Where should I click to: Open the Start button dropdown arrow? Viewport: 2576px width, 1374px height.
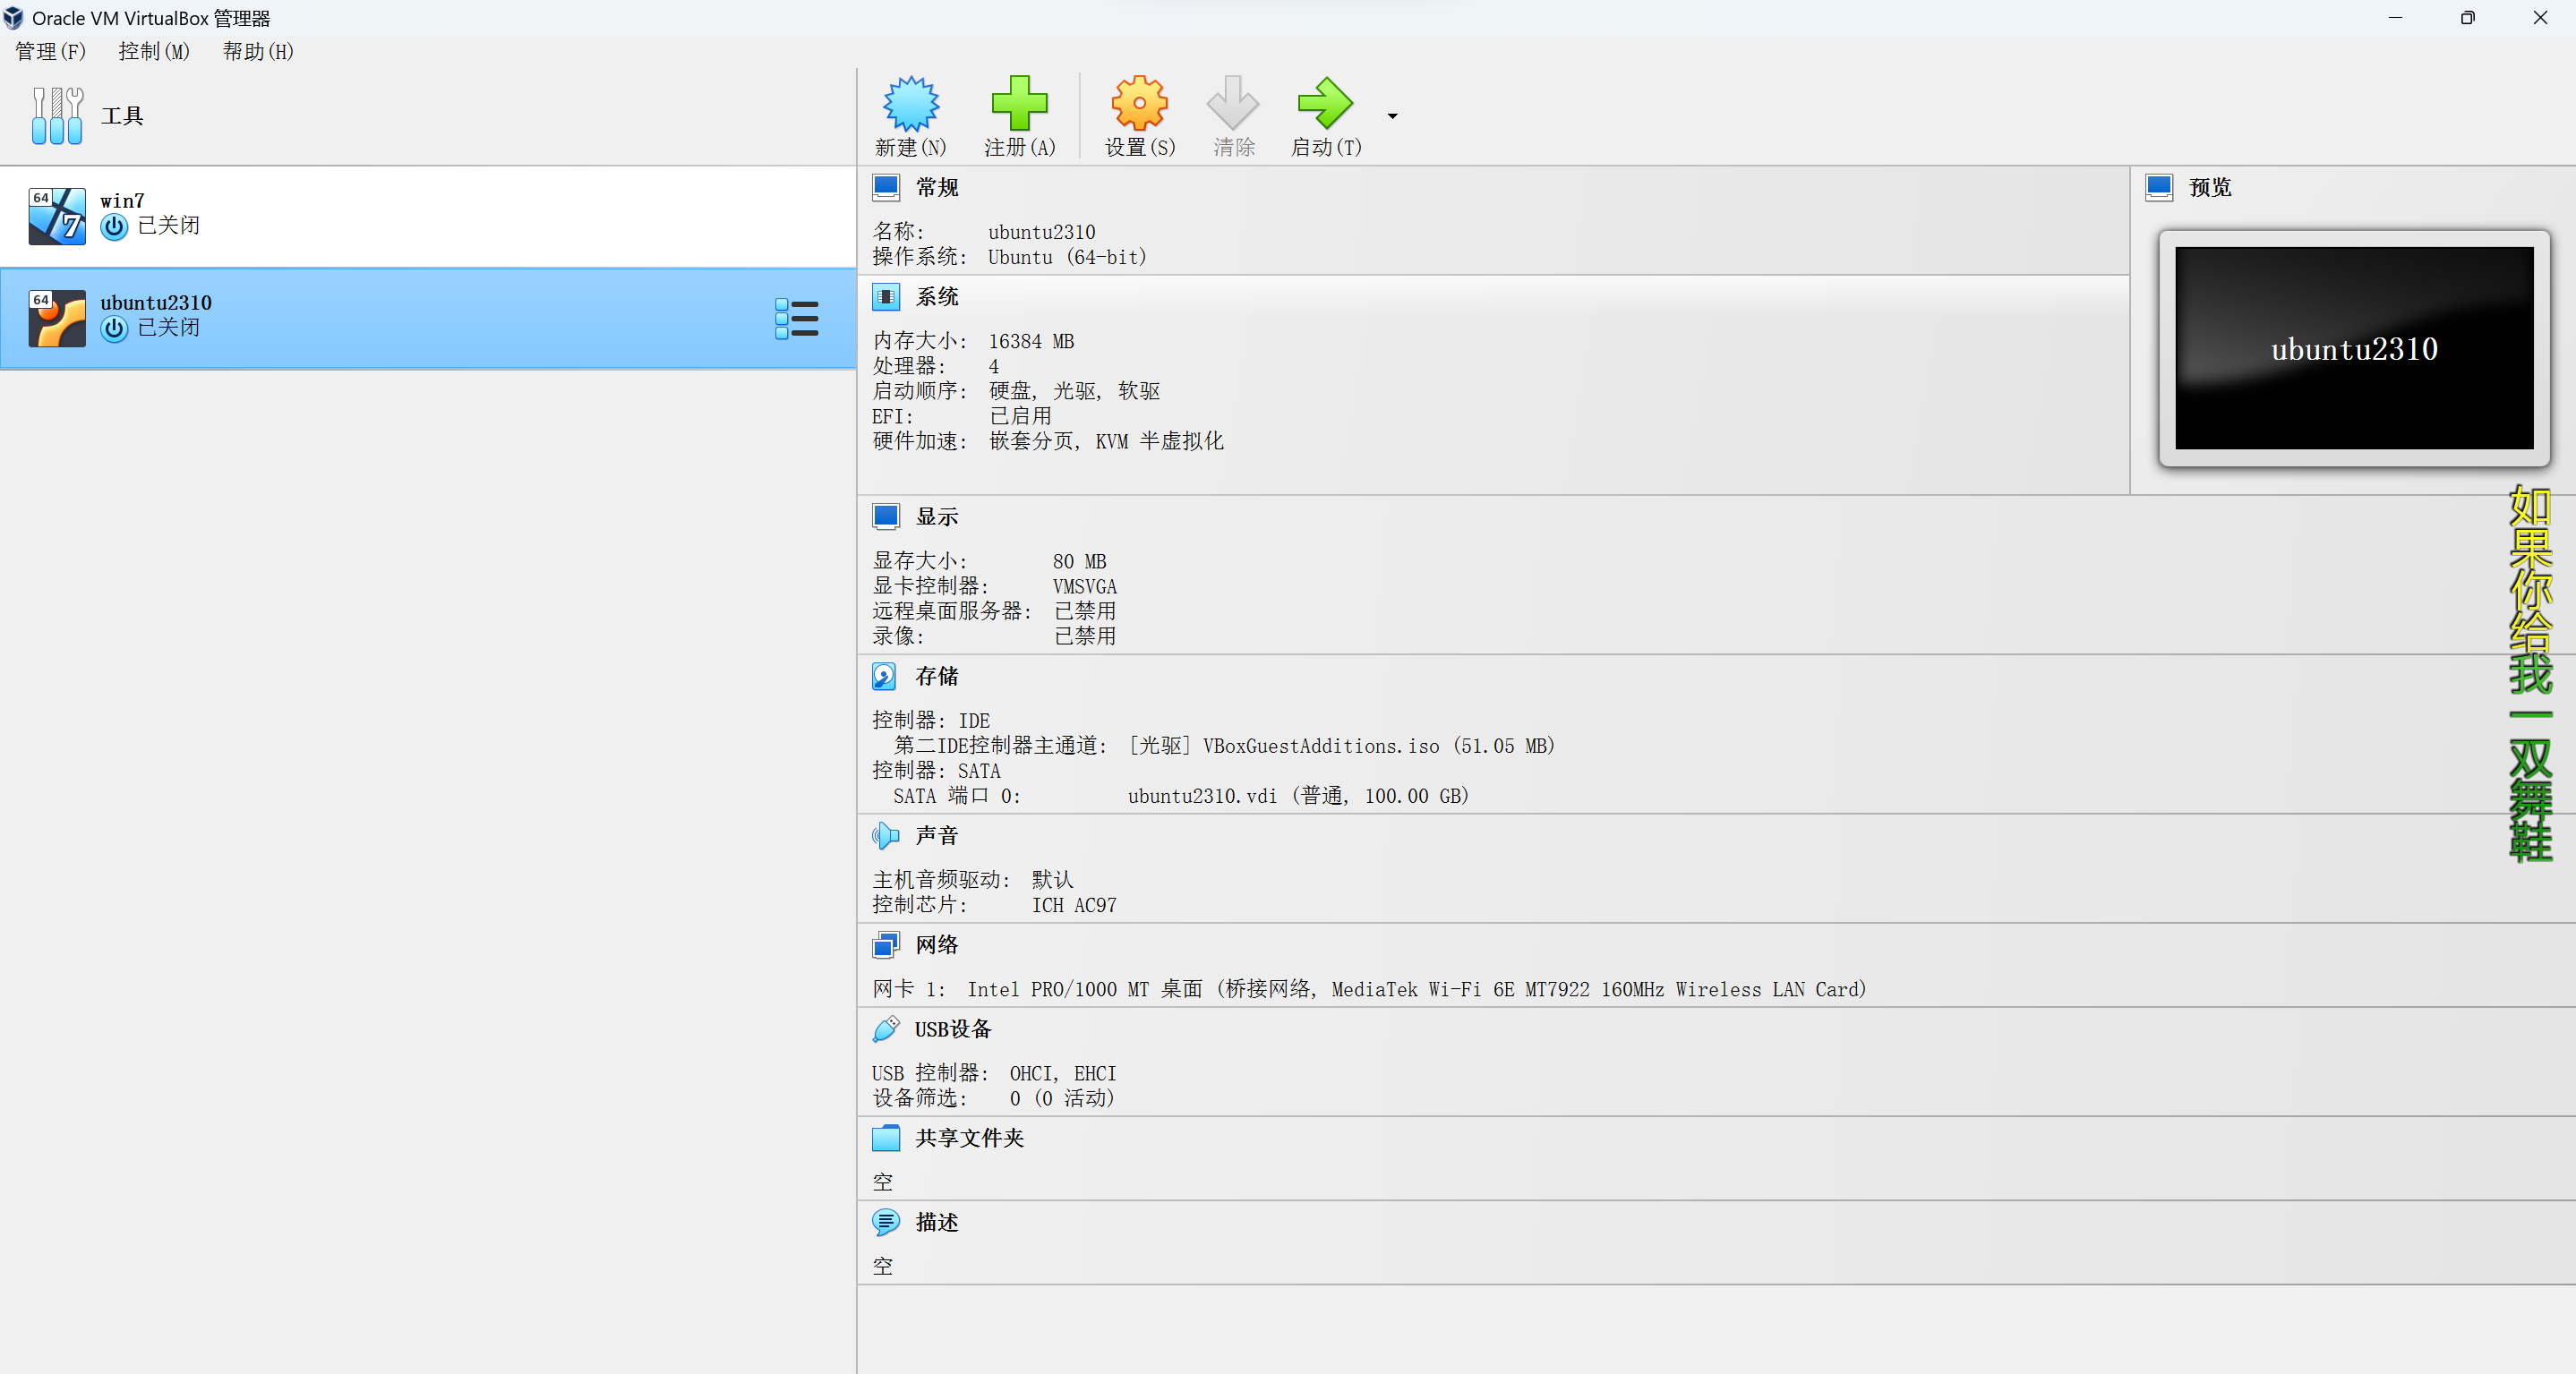[x=1392, y=116]
